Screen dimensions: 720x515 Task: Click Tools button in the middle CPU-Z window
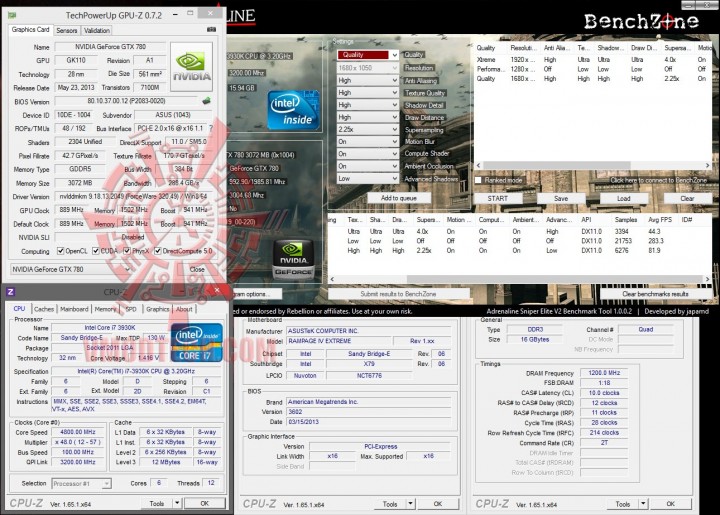point(390,504)
